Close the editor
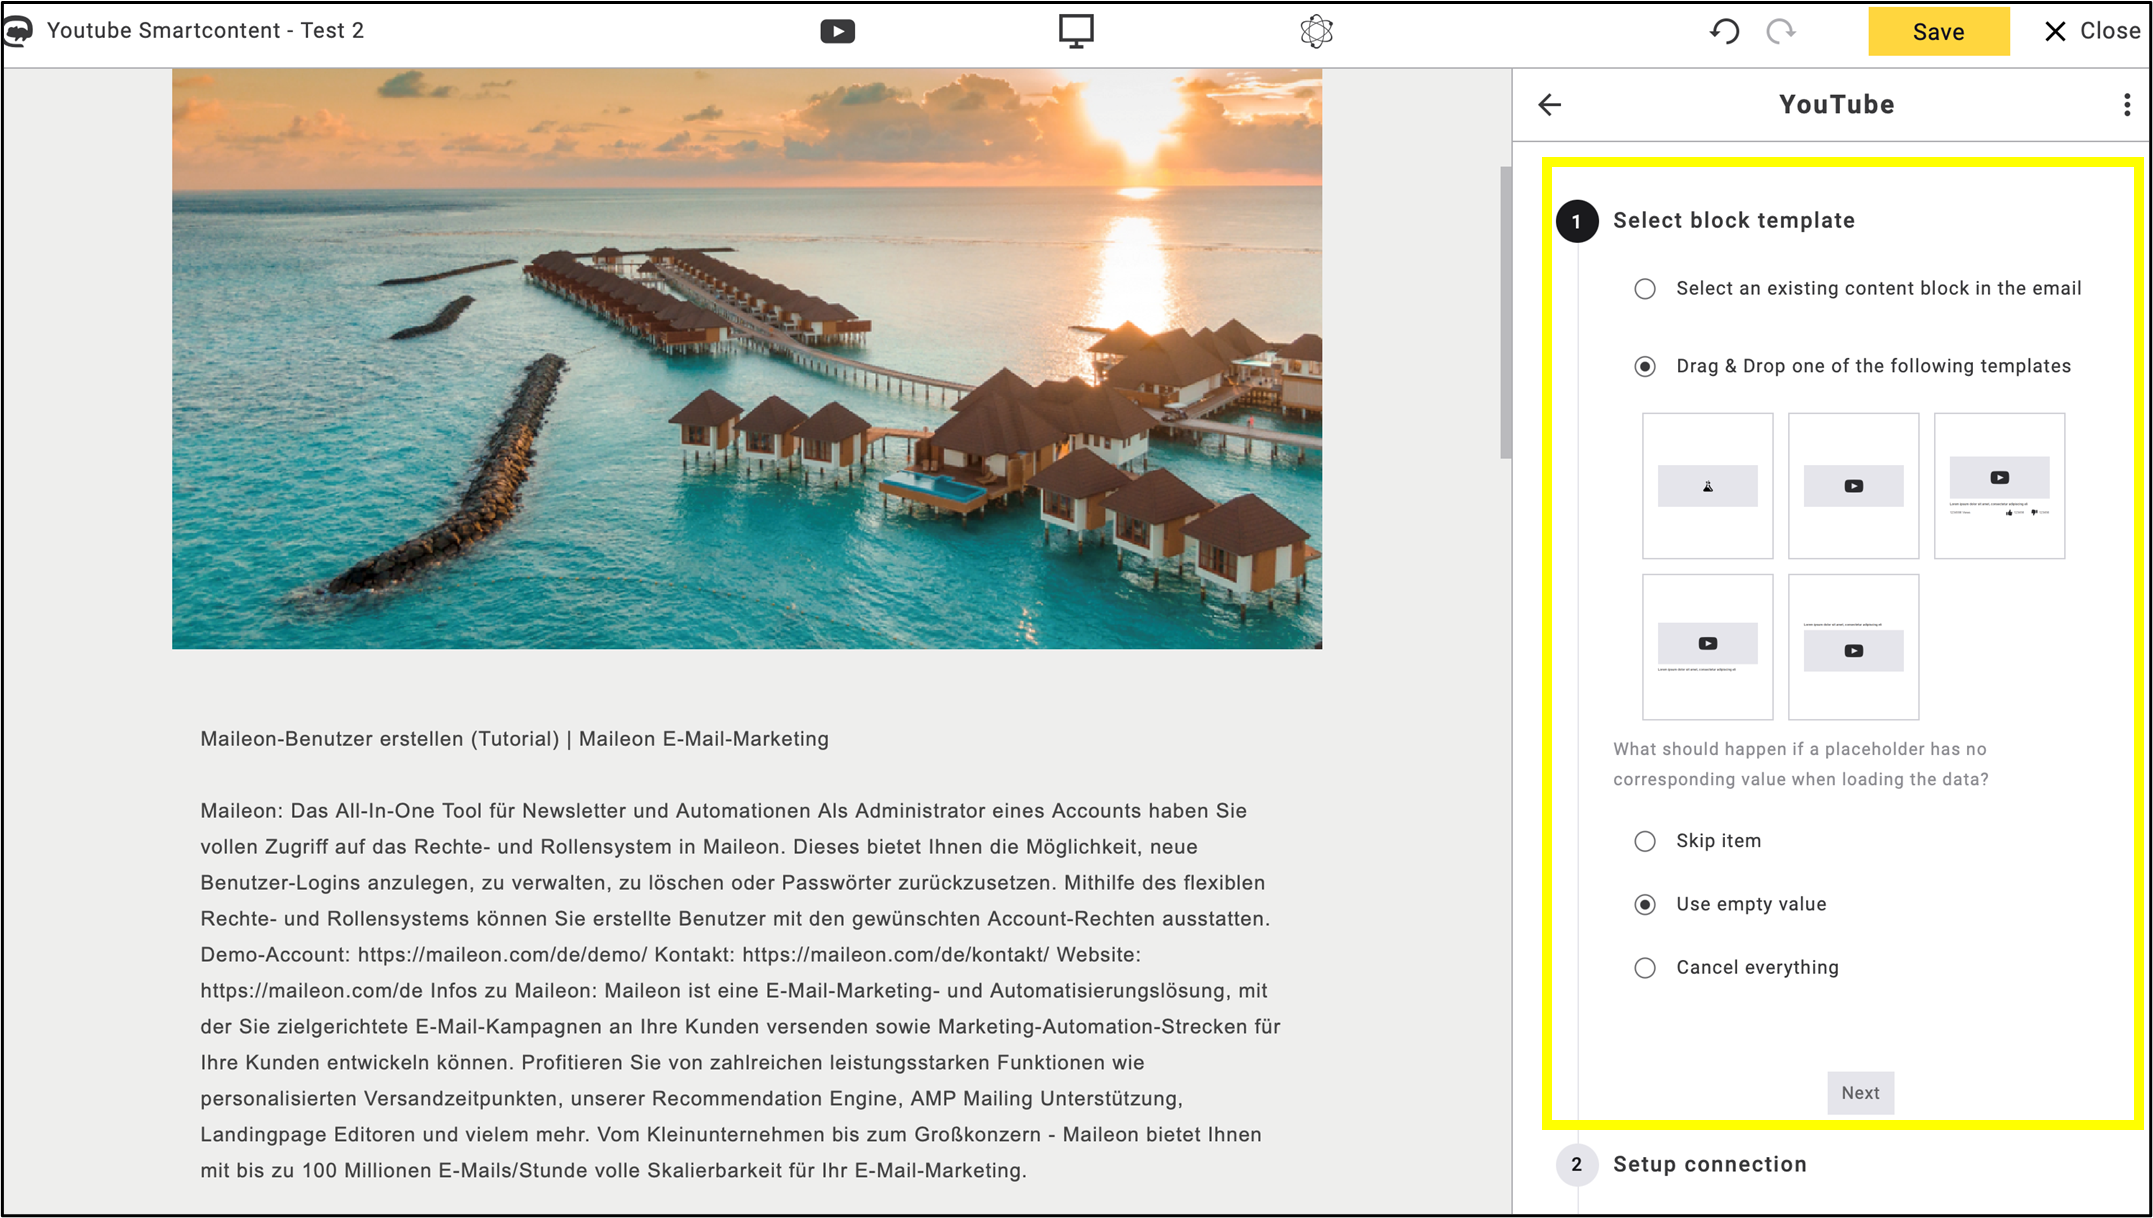Viewport: 2153px width, 1218px height. (2091, 31)
